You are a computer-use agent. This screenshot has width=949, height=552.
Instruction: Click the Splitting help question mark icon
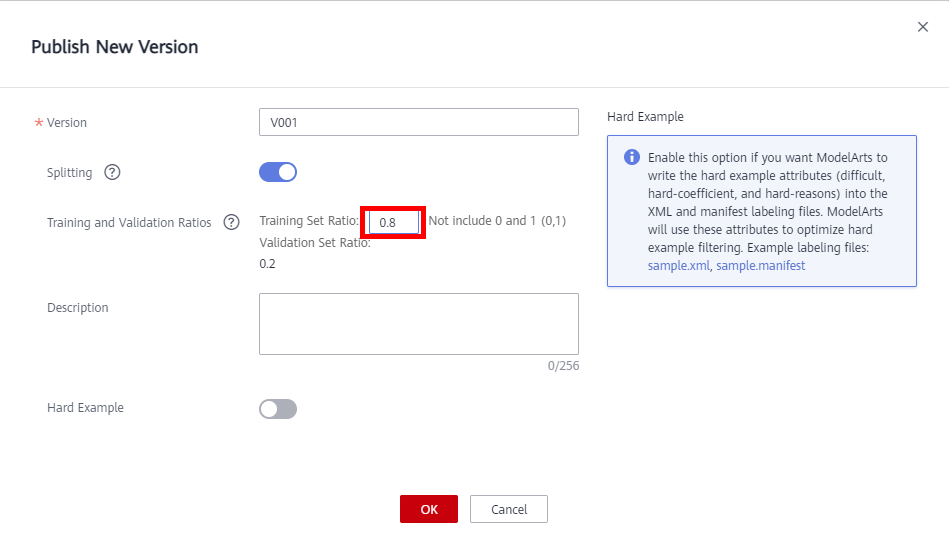point(112,173)
